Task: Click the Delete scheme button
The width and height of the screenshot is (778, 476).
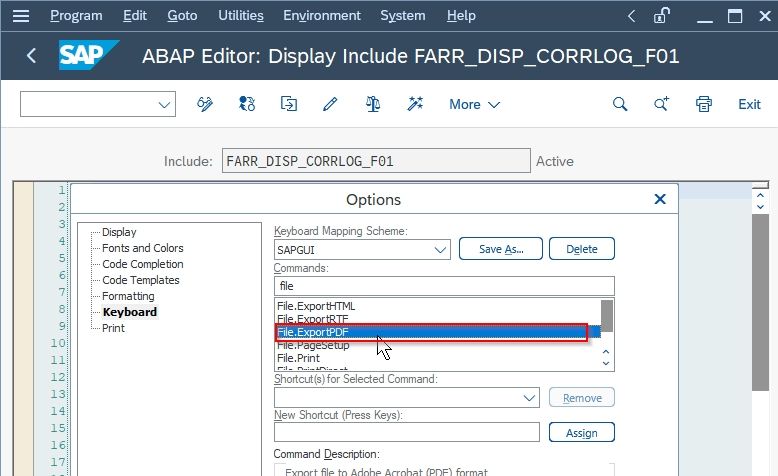Action: (x=582, y=249)
